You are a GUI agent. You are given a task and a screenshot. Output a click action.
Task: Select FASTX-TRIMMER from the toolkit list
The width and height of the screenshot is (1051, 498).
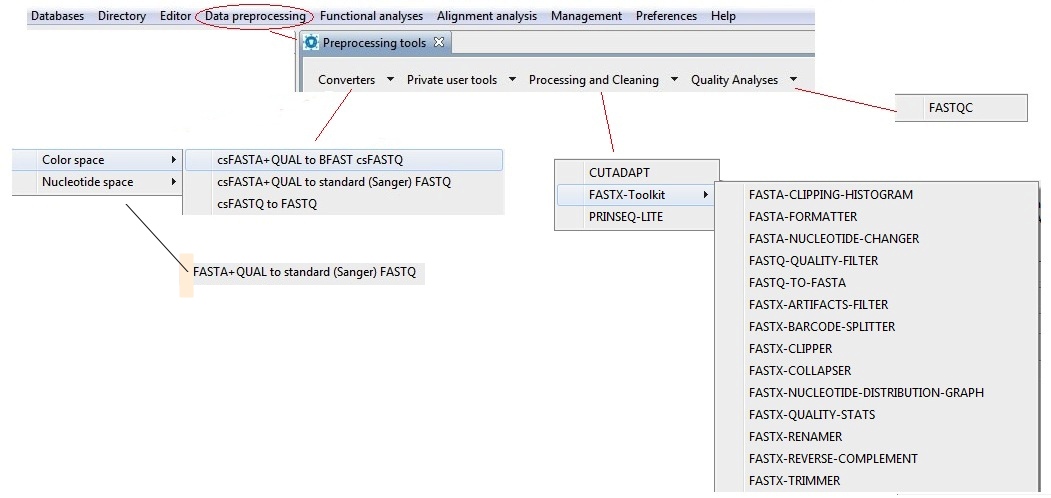coord(794,481)
